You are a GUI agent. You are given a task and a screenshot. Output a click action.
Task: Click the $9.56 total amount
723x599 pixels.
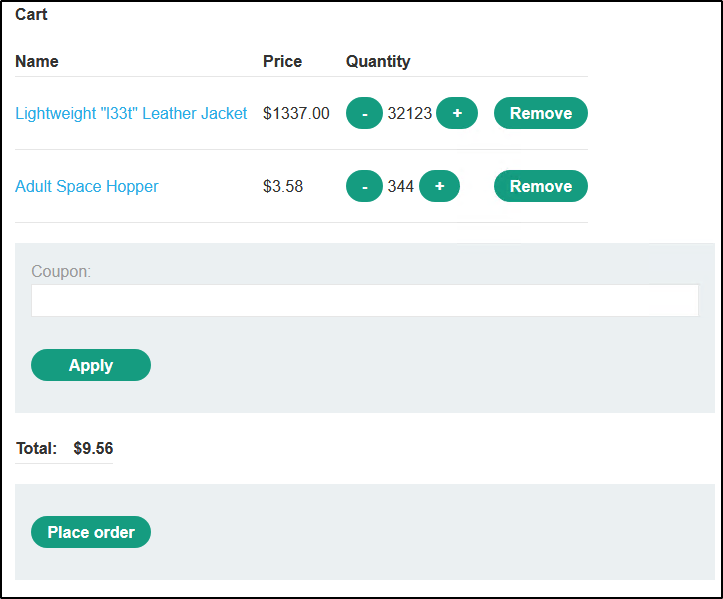[x=93, y=448]
